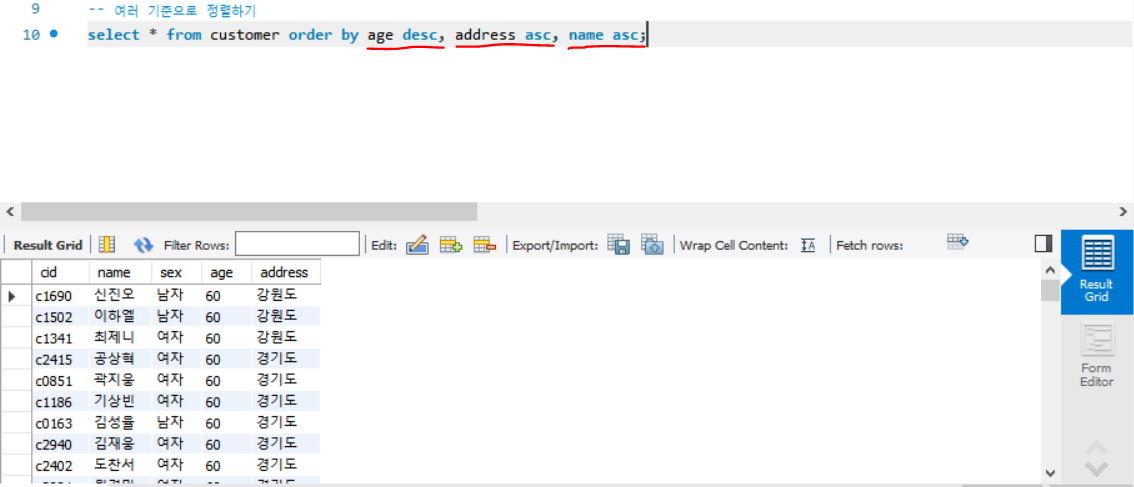Toggle Wrap Cell Content icon
1134x487 pixels.
808,245
